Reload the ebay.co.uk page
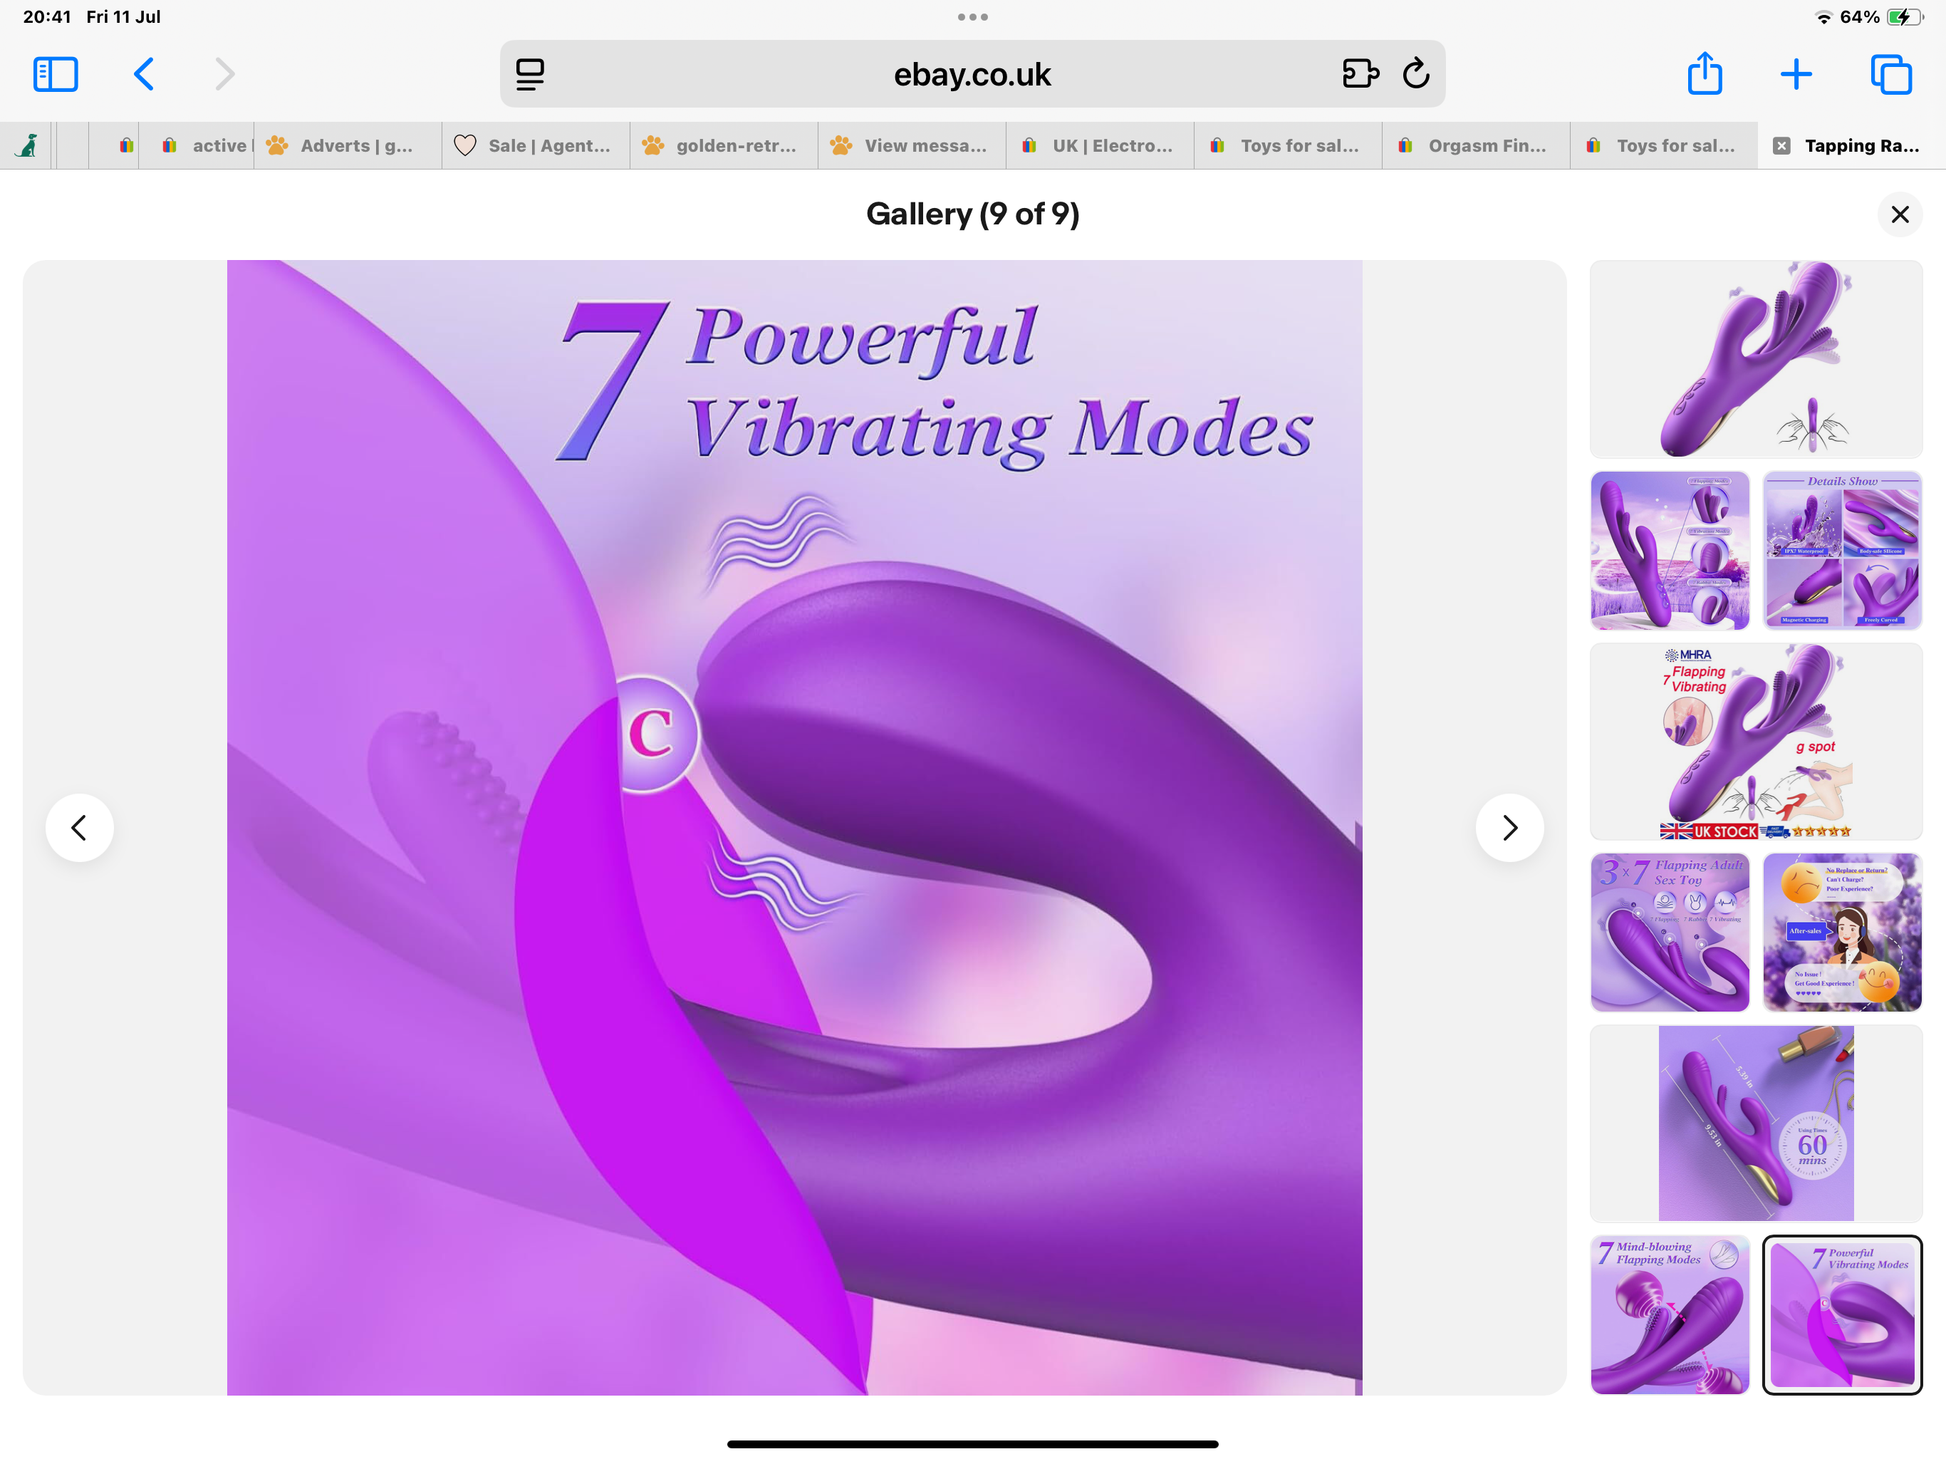Viewport: 1946px width, 1459px height. click(1416, 74)
